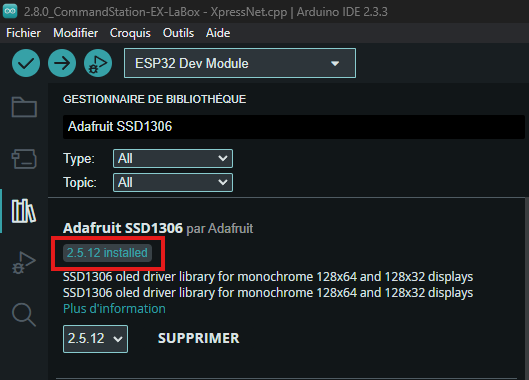The width and height of the screenshot is (529, 380).
Task: Follow the Plus d'information link
Action: click(114, 308)
